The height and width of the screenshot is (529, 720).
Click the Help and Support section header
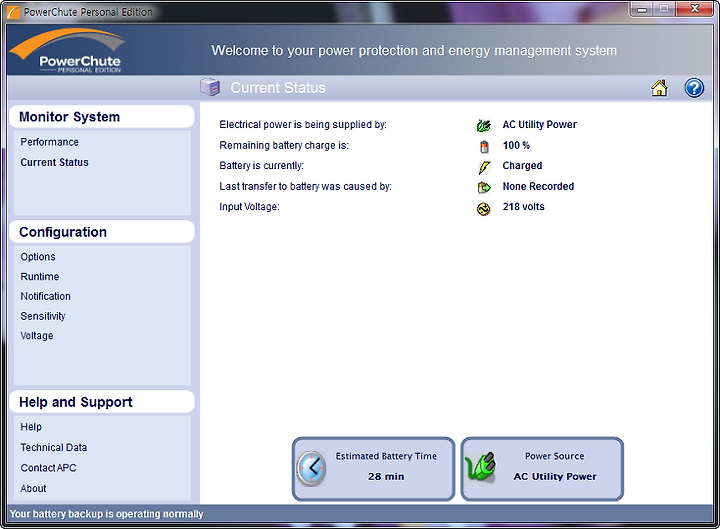click(x=101, y=402)
